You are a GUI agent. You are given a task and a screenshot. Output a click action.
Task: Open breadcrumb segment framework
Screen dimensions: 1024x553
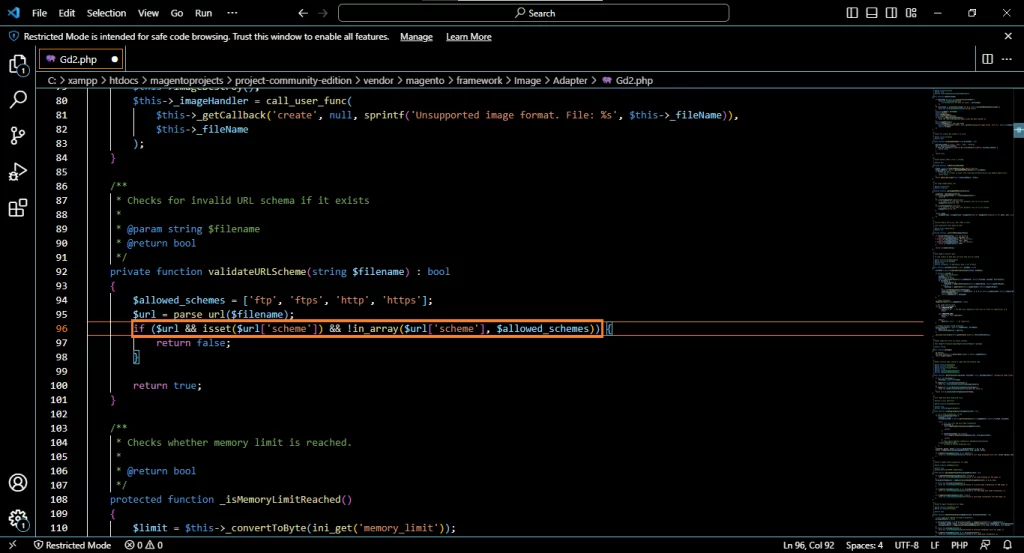pos(479,80)
